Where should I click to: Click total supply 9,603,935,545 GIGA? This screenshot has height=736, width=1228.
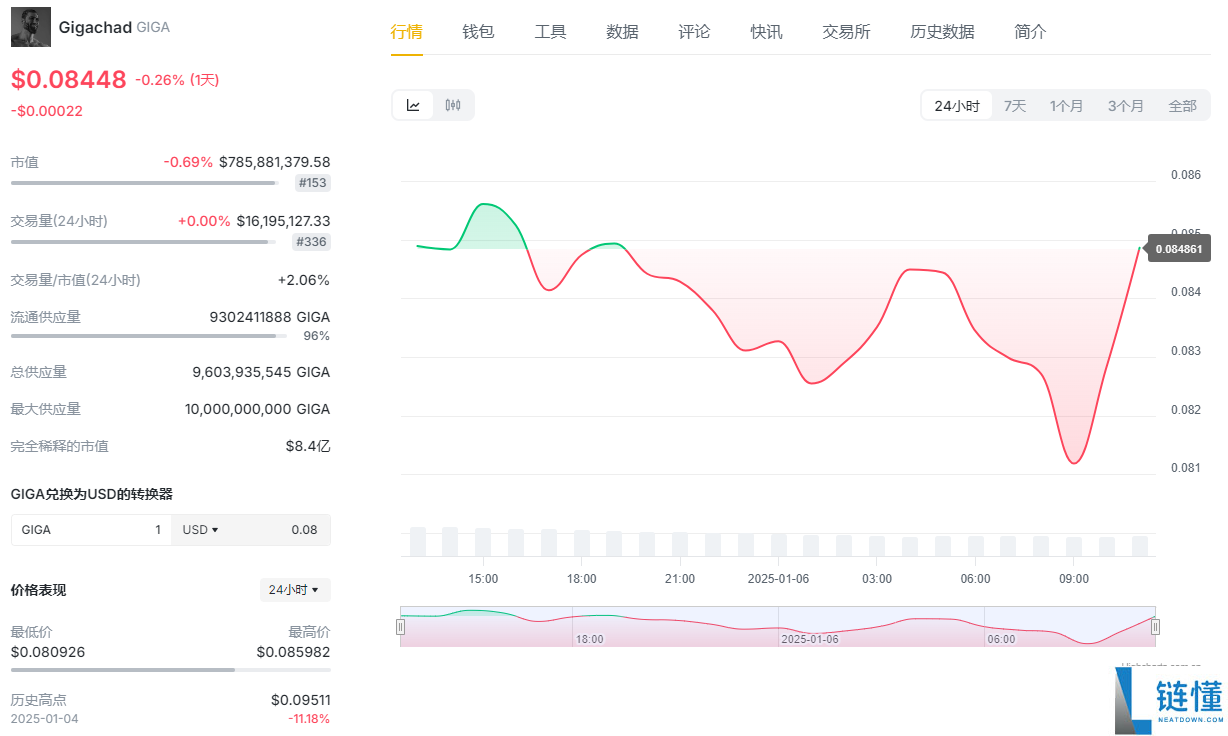261,372
